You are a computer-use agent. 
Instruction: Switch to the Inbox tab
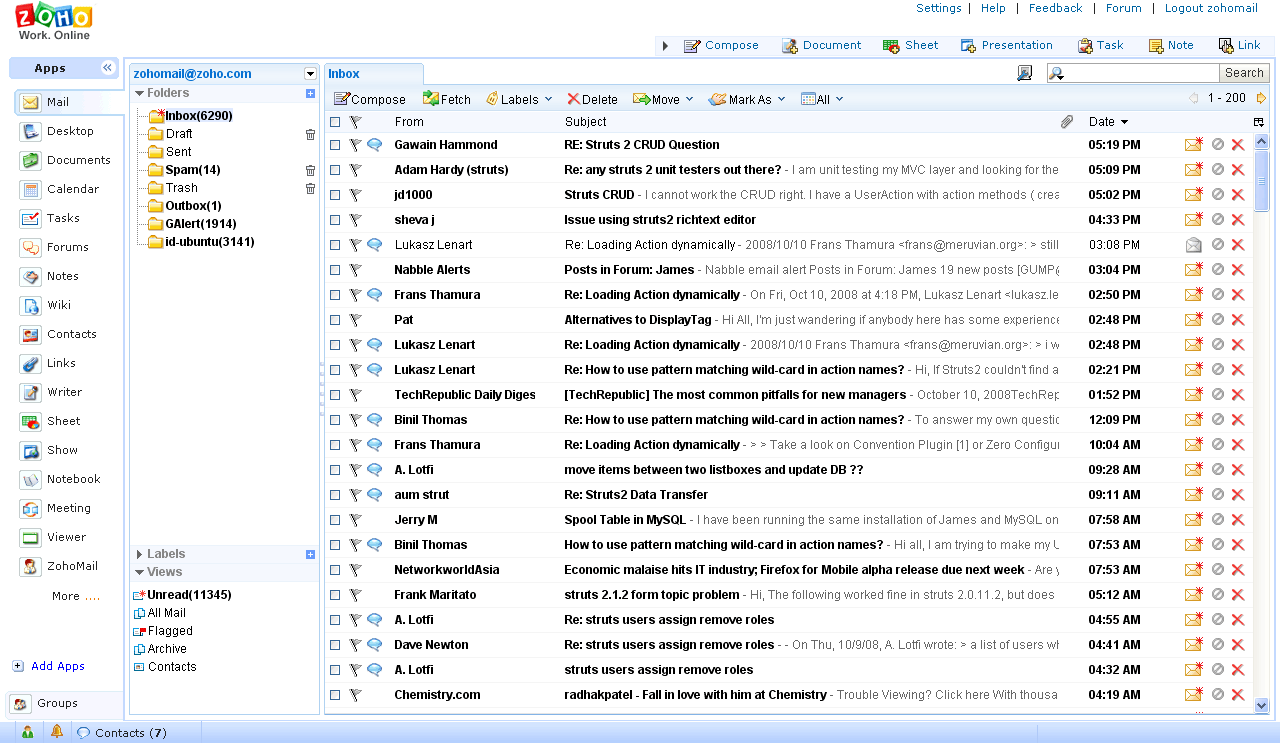(x=344, y=73)
